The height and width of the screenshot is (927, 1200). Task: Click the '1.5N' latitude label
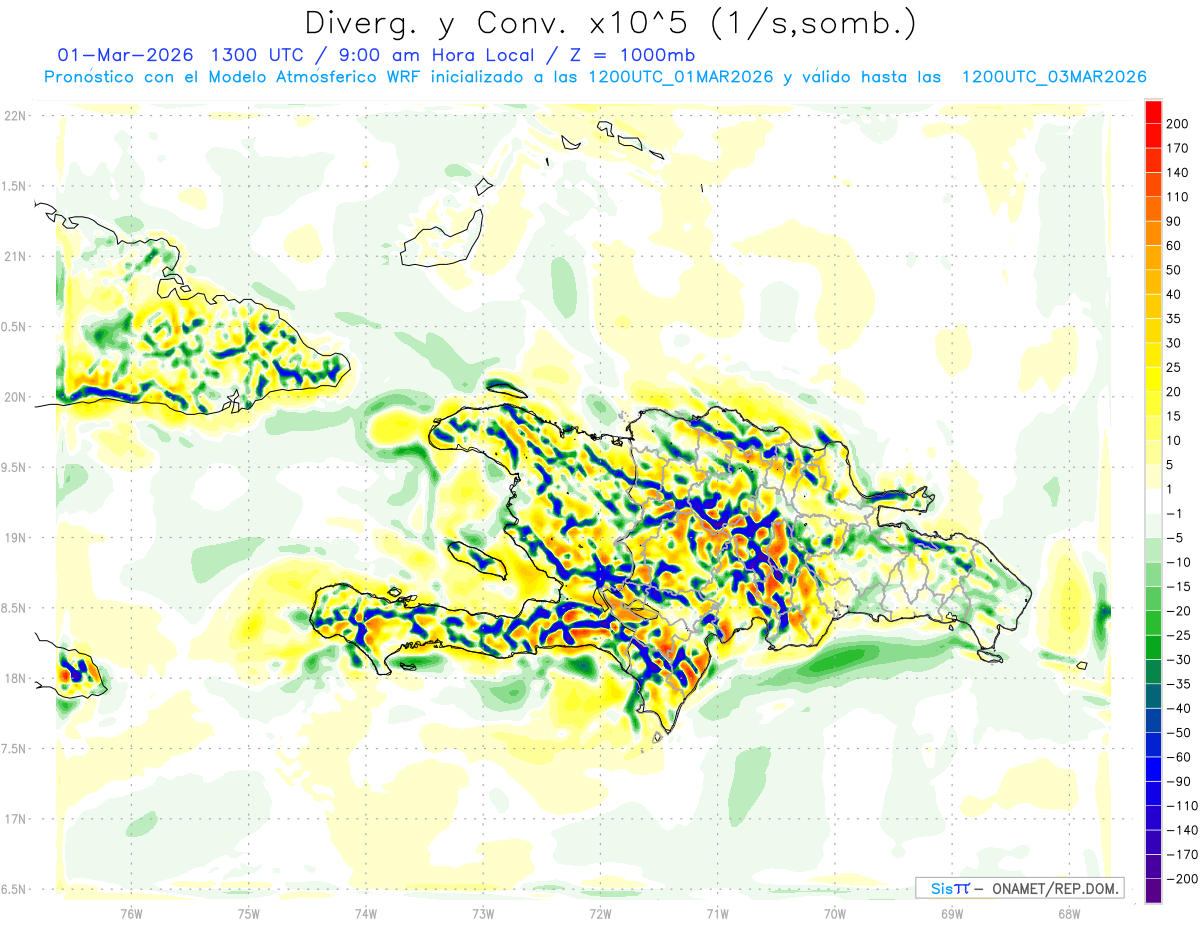click(x=15, y=186)
